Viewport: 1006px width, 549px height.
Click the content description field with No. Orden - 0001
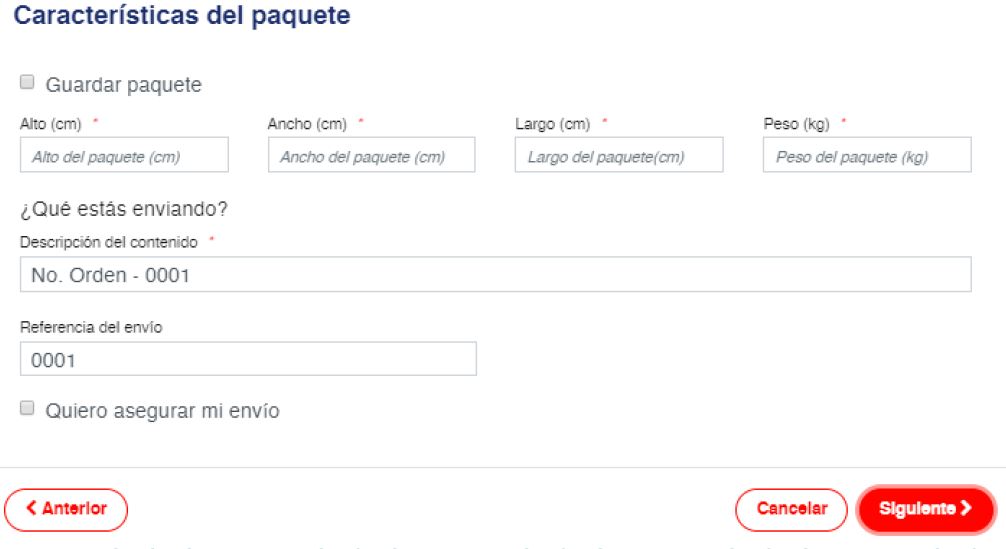click(x=495, y=275)
